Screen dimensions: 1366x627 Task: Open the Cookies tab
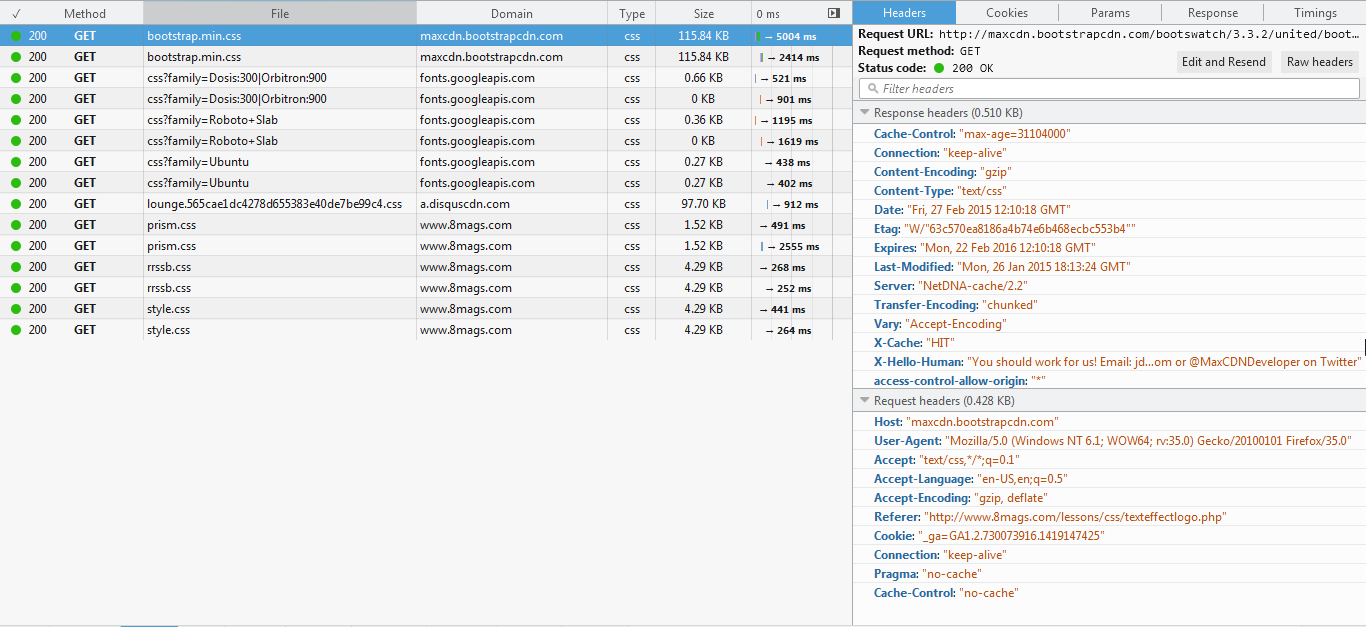(1007, 13)
